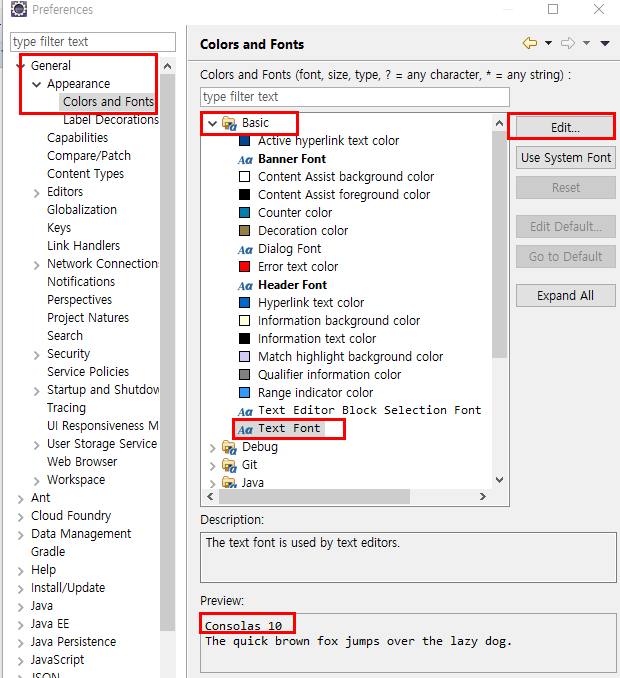Open the Keys preference page
The image size is (620, 678).
(x=59, y=228)
